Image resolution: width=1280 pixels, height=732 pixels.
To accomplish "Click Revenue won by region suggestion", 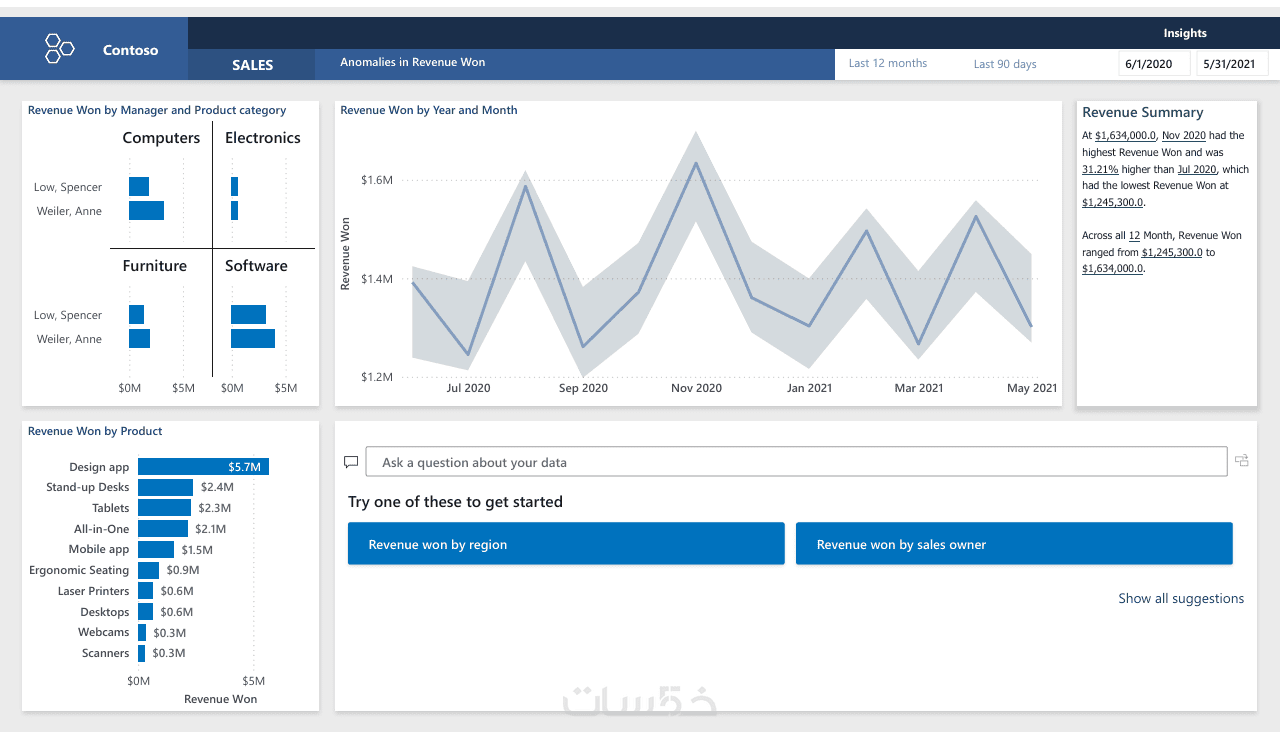I will pyautogui.click(x=566, y=544).
